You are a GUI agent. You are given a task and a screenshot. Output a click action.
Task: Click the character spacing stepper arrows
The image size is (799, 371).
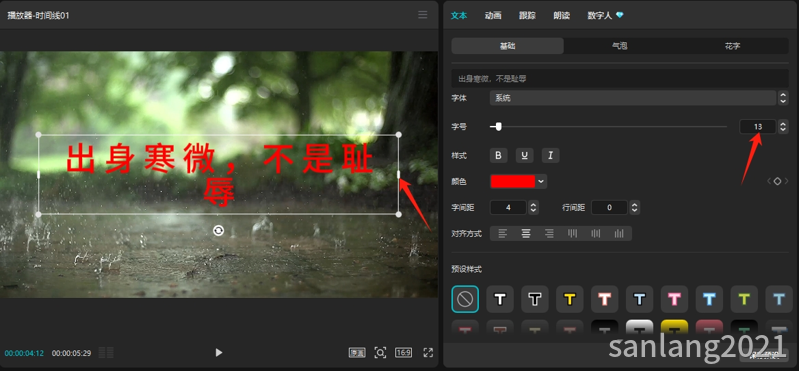point(533,207)
